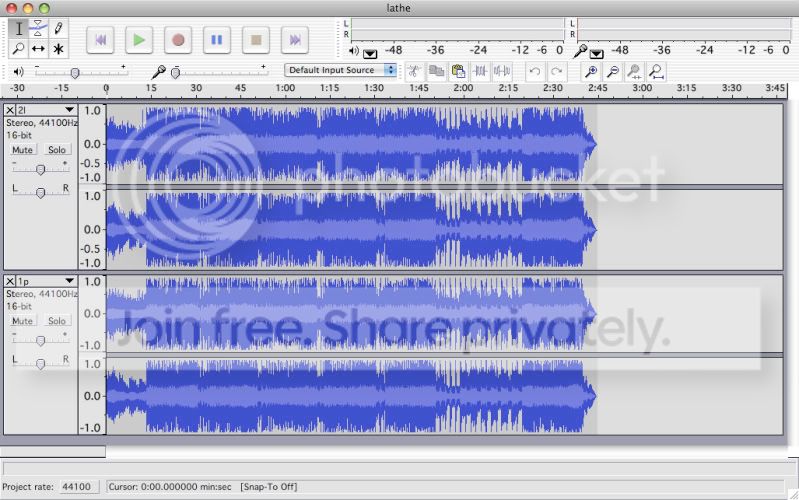Click the Redo arrow icon
799x500 pixels.
(556, 71)
